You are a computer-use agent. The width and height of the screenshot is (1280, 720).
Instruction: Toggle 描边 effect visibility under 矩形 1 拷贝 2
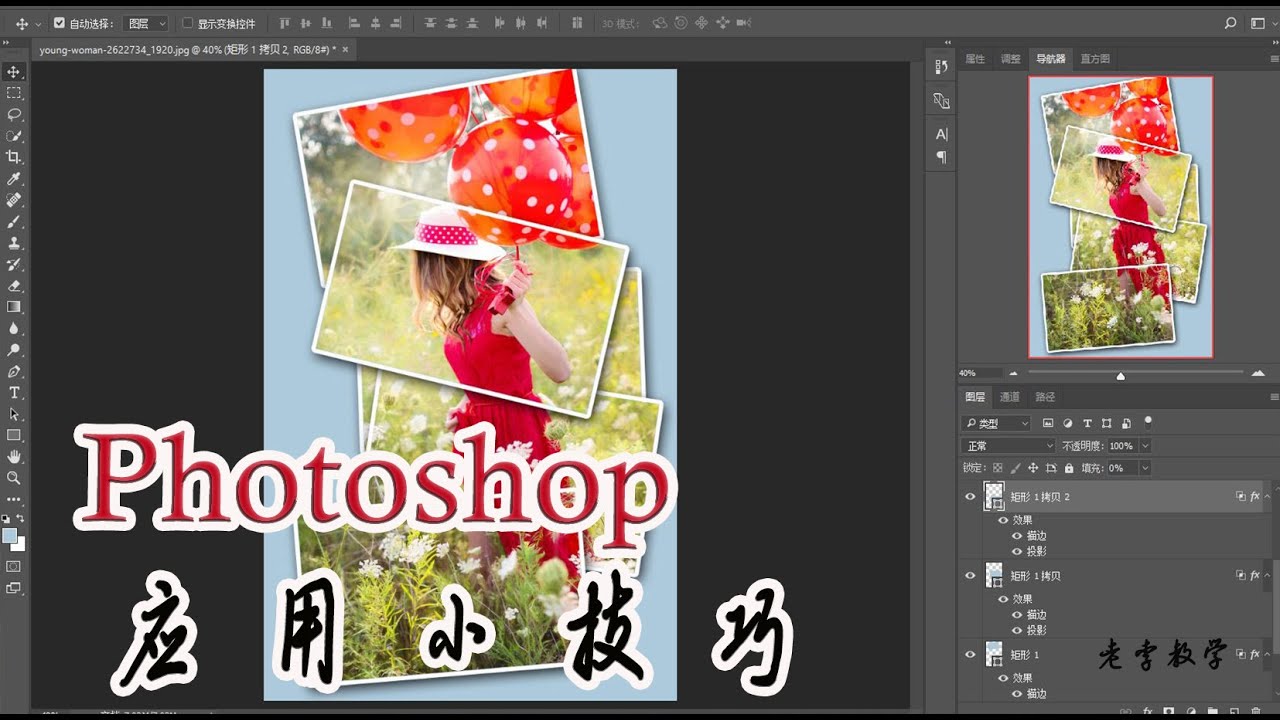click(x=1017, y=536)
